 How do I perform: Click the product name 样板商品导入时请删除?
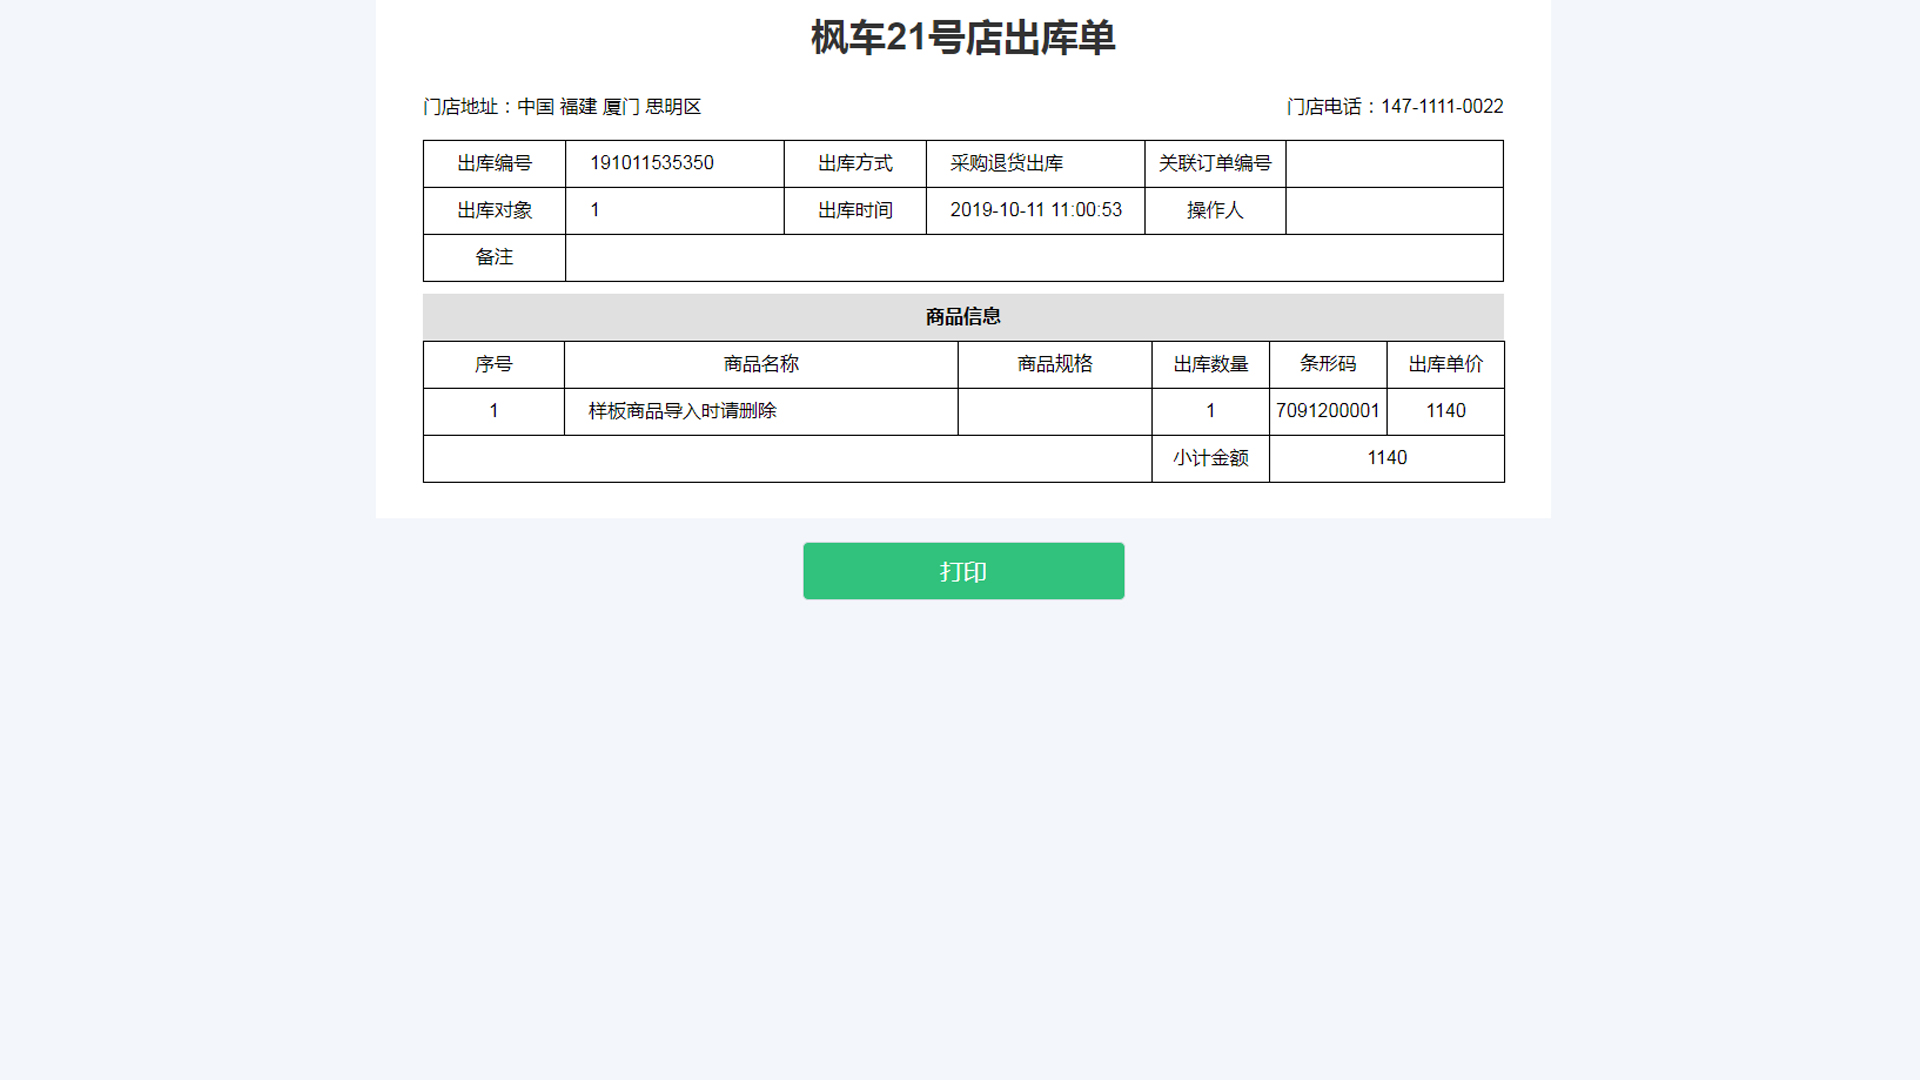682,411
